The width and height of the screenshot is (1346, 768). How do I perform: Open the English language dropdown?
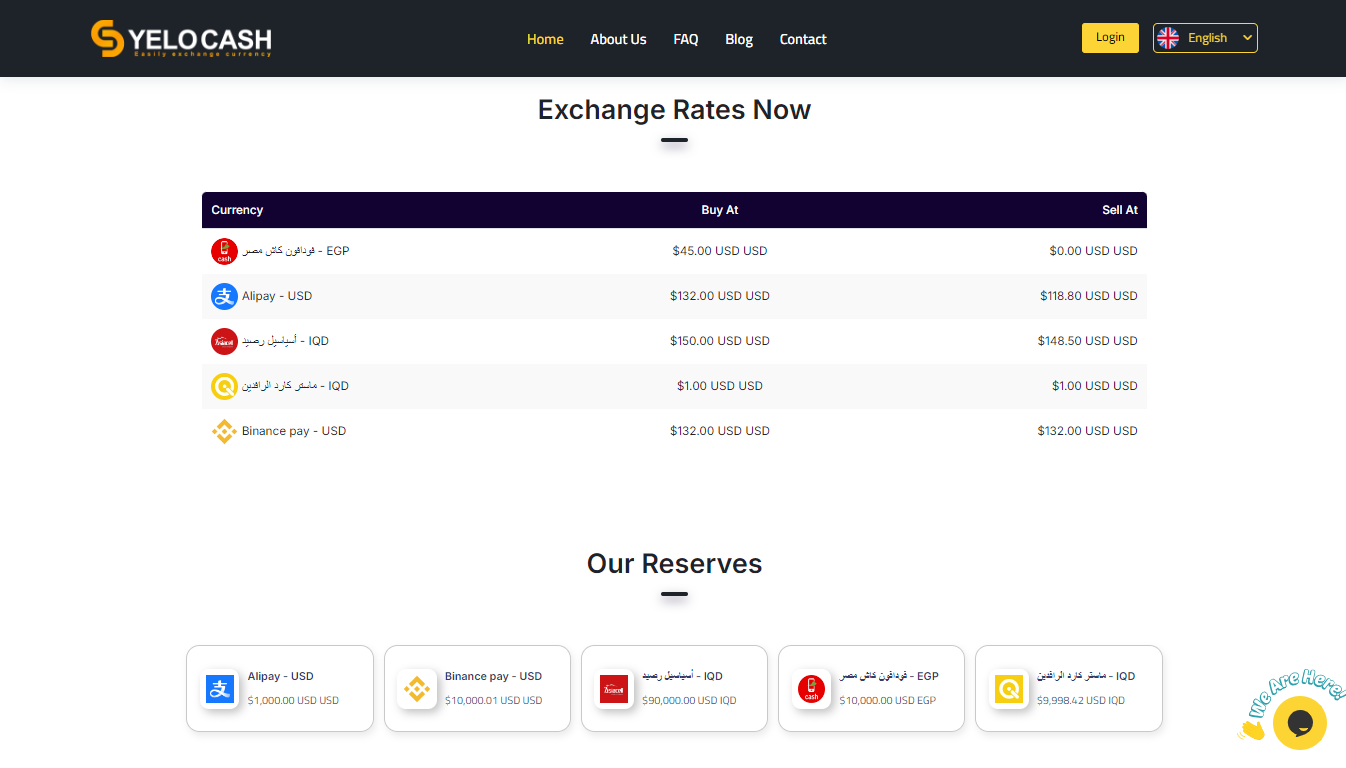[x=1205, y=38]
